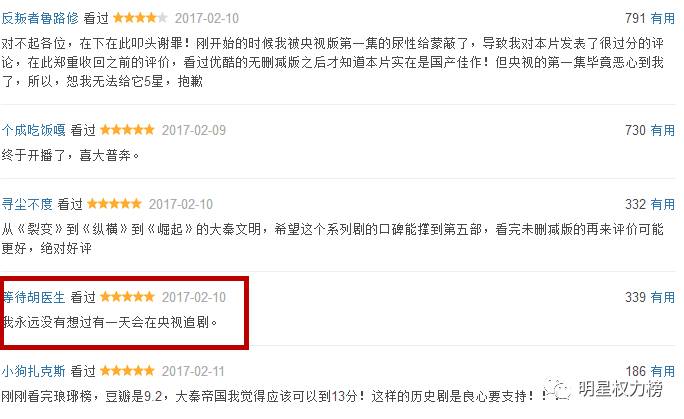
Task: Open user profile 寻尘不度
Action: pos(27,204)
